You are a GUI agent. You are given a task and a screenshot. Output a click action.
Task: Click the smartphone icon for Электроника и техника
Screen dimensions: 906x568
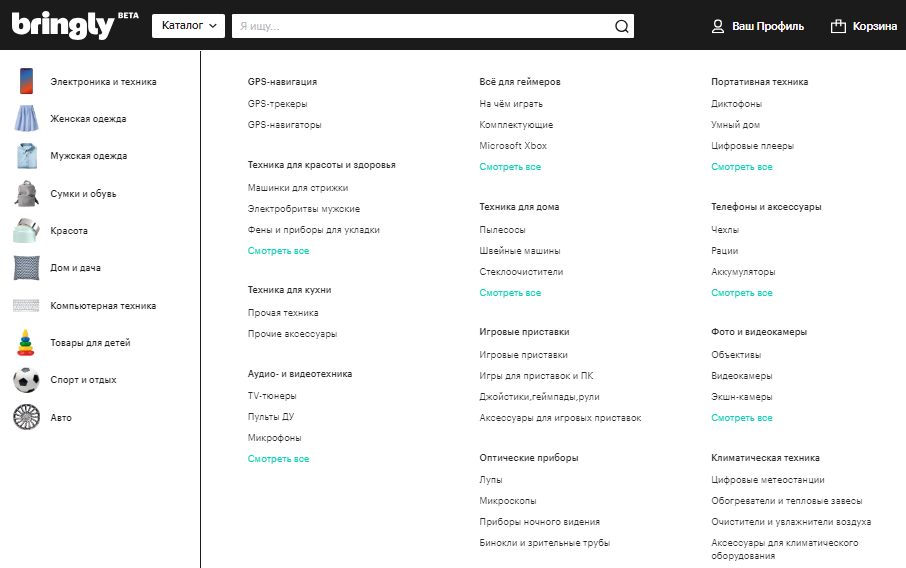[26, 81]
